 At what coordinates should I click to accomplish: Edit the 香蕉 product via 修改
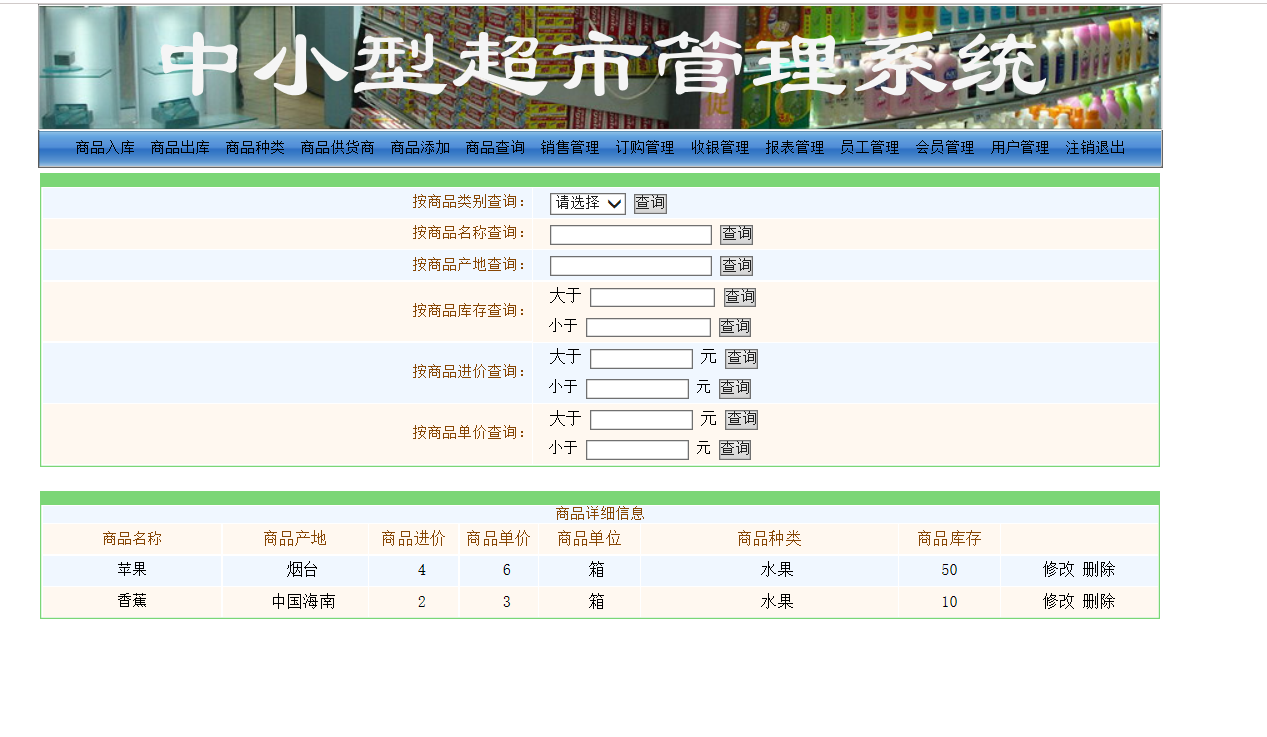coord(1058,602)
